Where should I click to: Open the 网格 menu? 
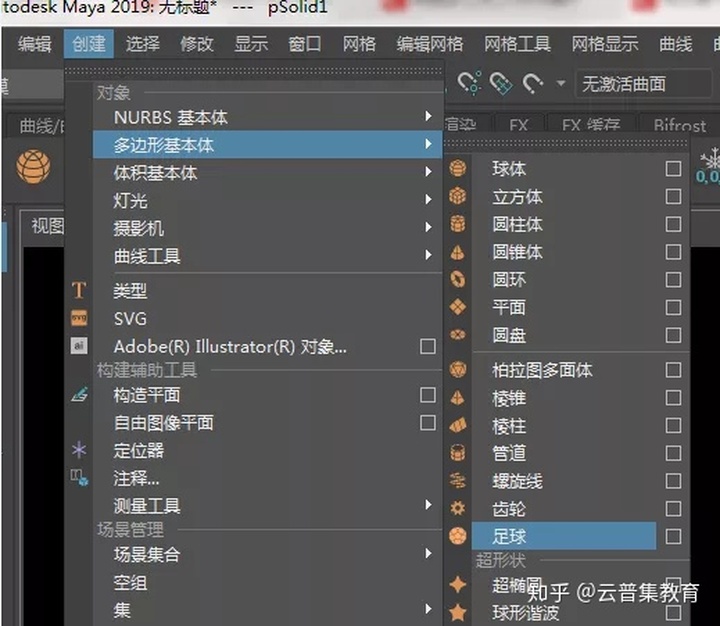click(359, 44)
